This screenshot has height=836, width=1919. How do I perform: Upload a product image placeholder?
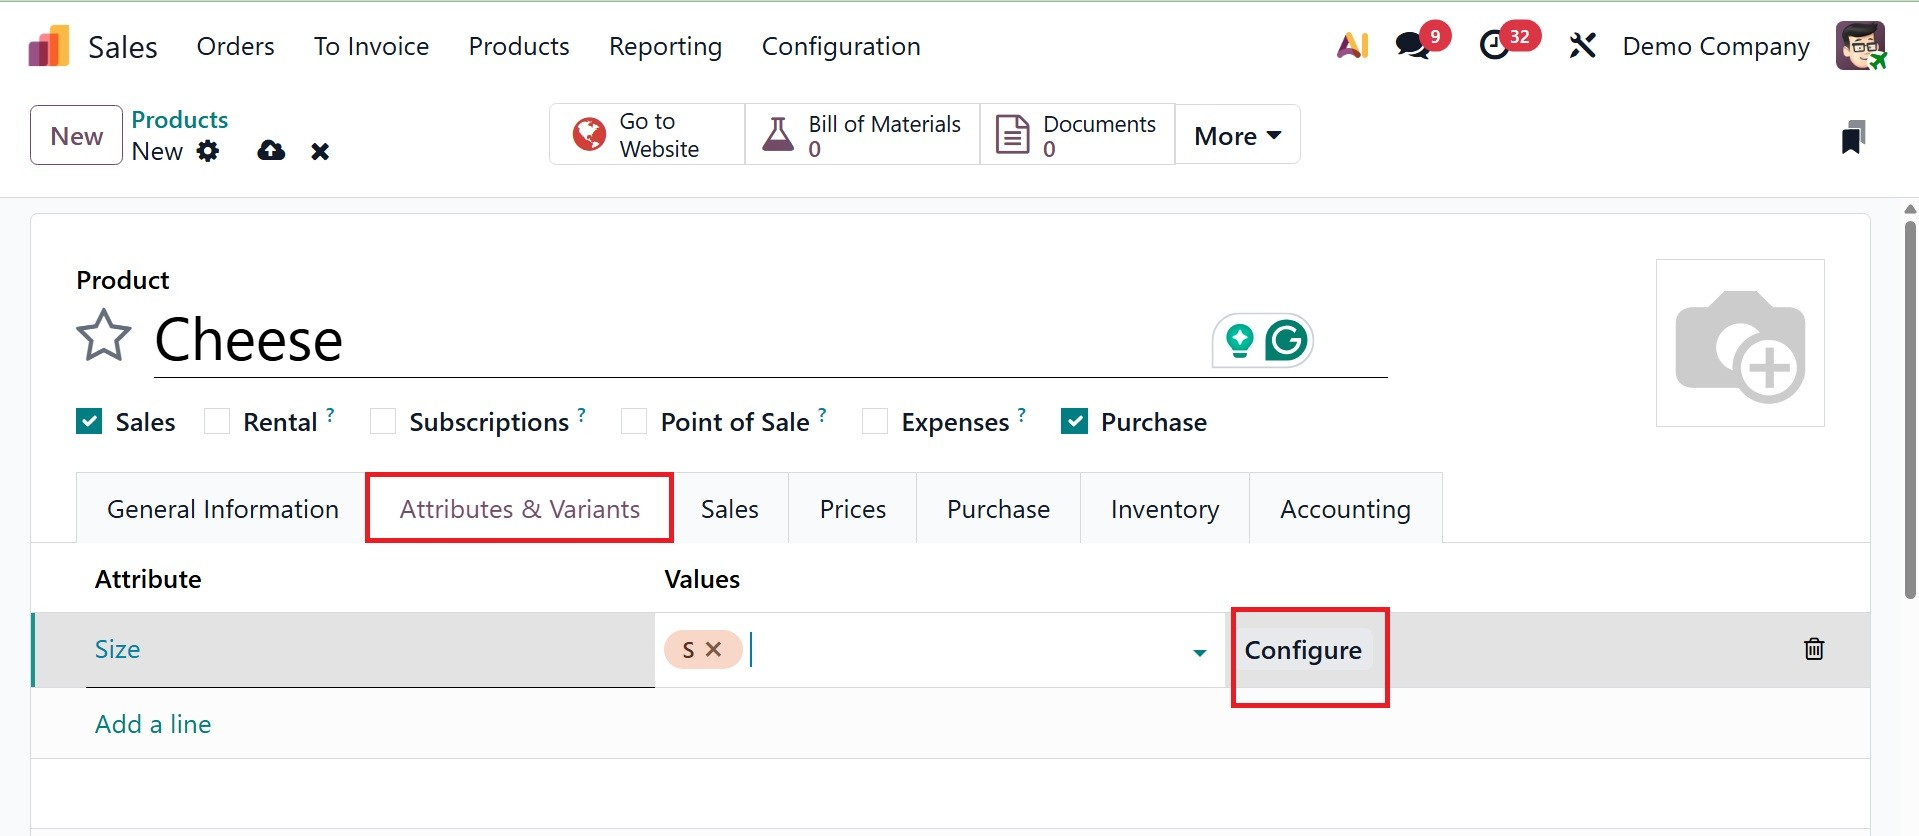click(x=1740, y=343)
